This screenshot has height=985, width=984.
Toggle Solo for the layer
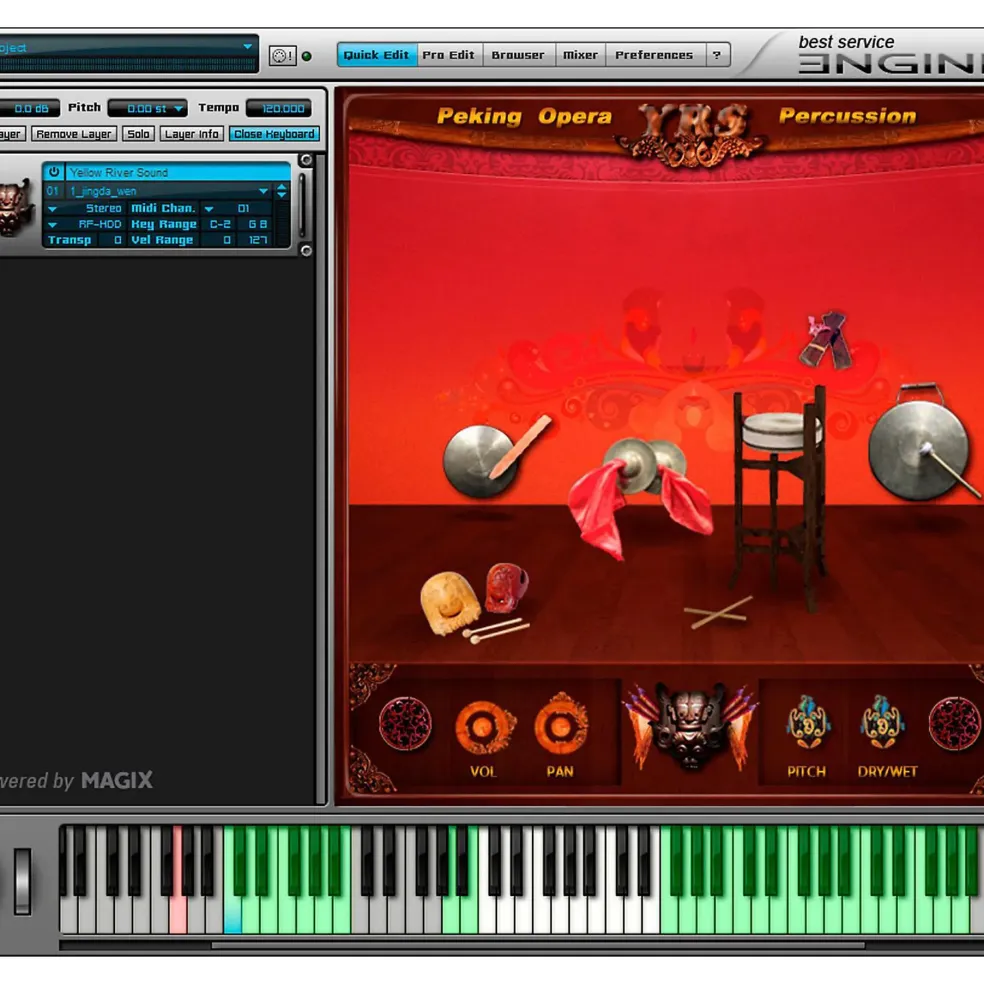coord(138,134)
